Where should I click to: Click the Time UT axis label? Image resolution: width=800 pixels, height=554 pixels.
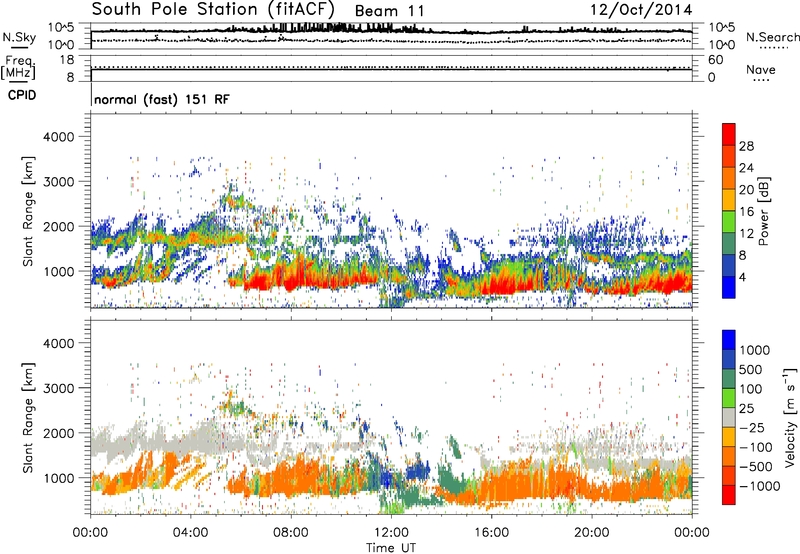(391, 548)
